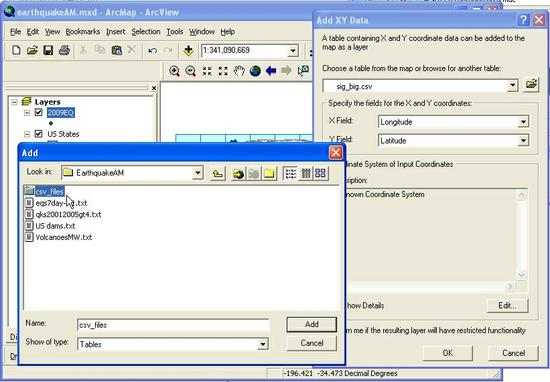Click the next extent gray arrow icon
This screenshot has width=550, height=382.
coord(286,71)
